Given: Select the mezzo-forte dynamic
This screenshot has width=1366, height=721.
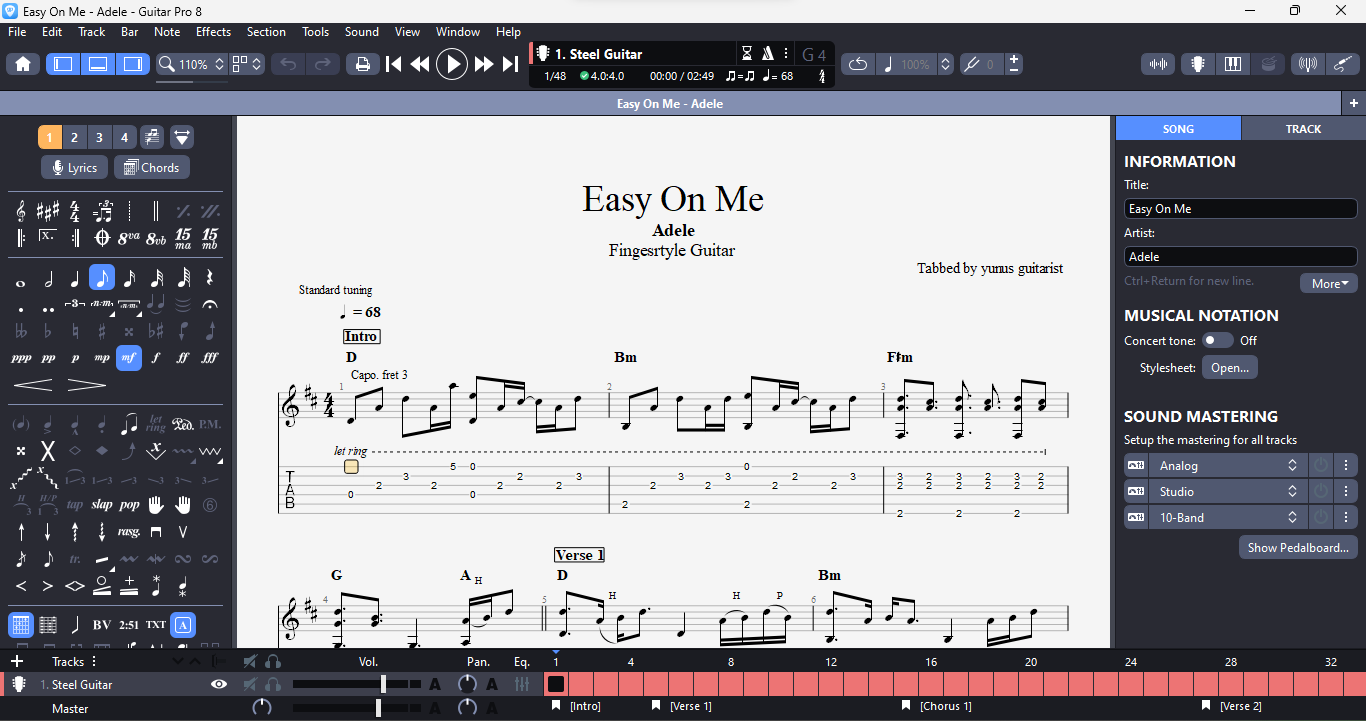Looking at the screenshot, I should (128, 357).
